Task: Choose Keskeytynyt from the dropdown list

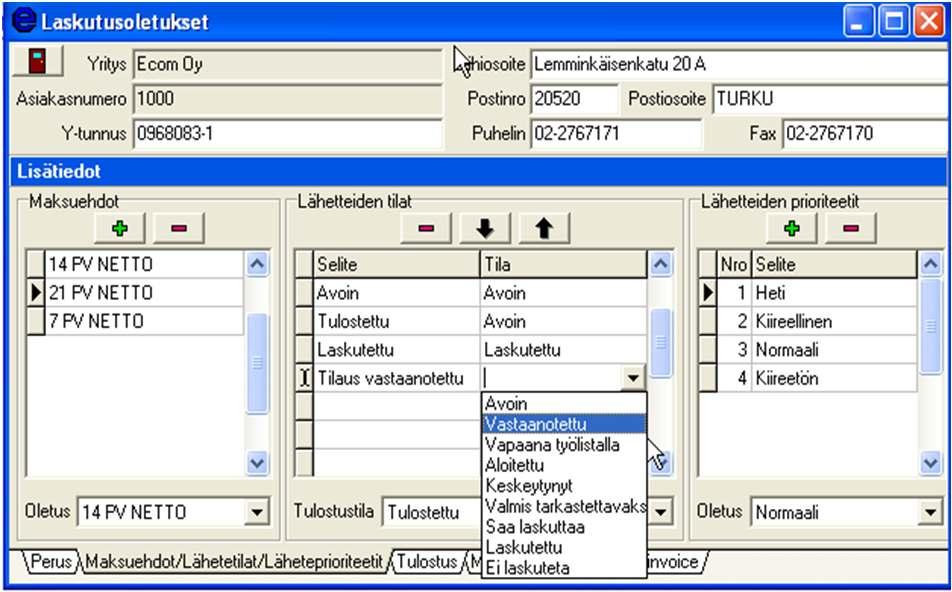Action: [x=564, y=486]
